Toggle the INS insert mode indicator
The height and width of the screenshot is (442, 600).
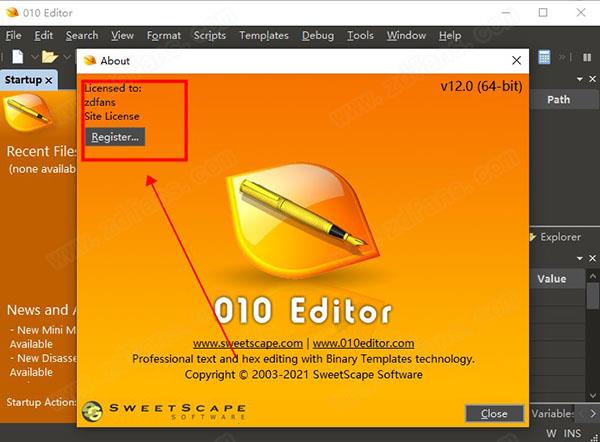[572, 434]
